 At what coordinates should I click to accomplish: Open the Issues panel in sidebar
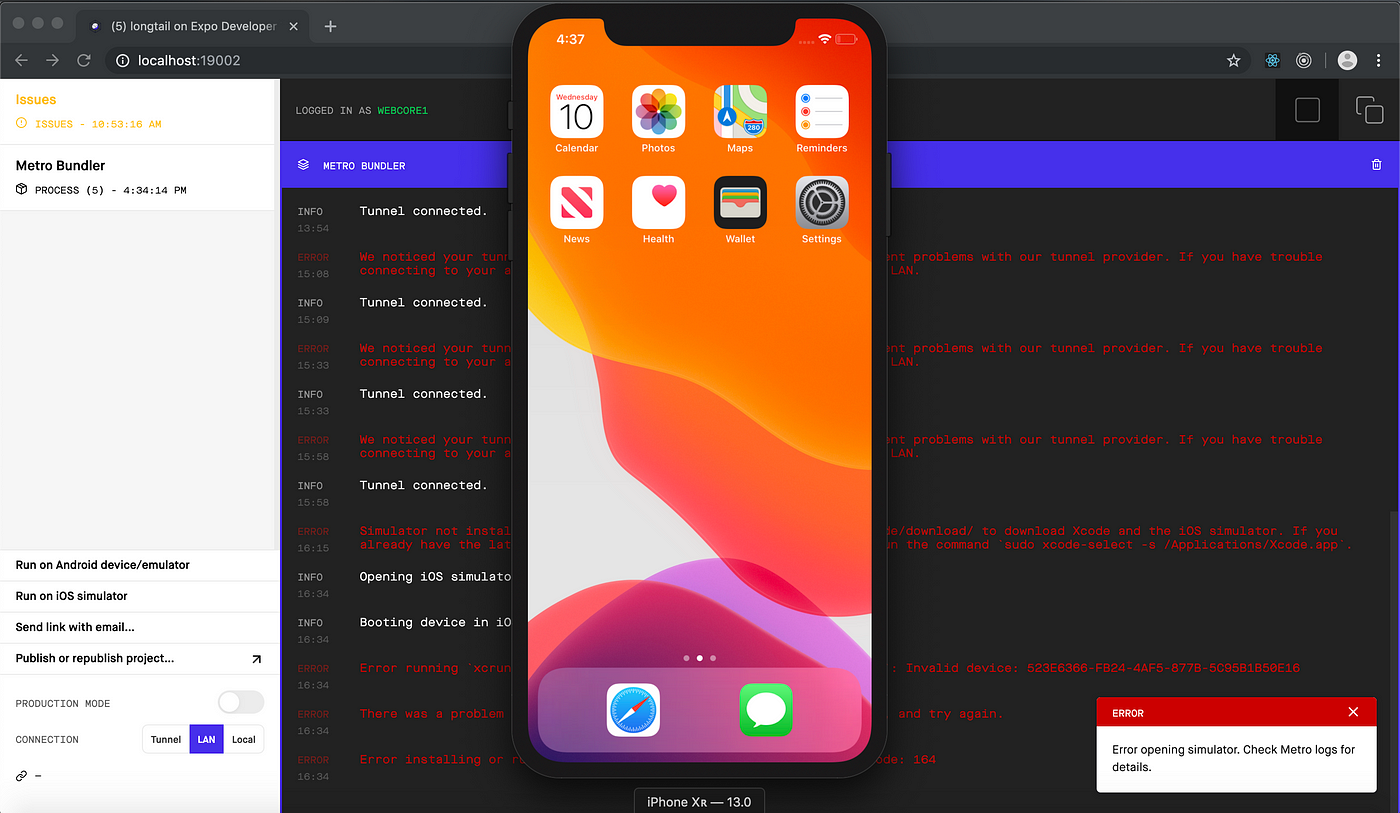click(137, 111)
